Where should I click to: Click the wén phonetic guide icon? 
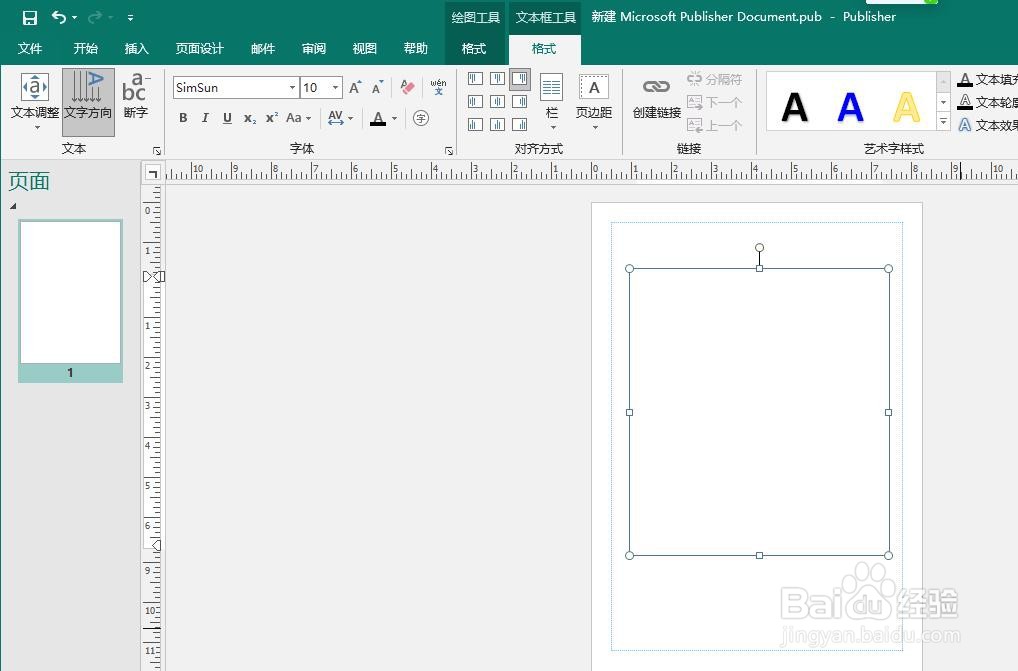[x=438, y=87]
